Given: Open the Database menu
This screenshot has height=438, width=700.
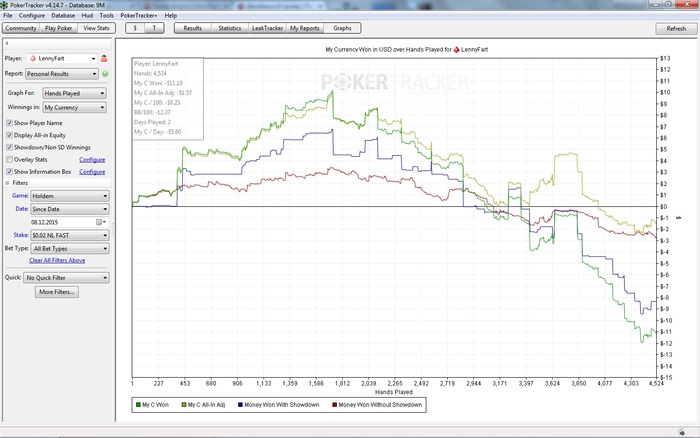Looking at the screenshot, I should 63,15.
